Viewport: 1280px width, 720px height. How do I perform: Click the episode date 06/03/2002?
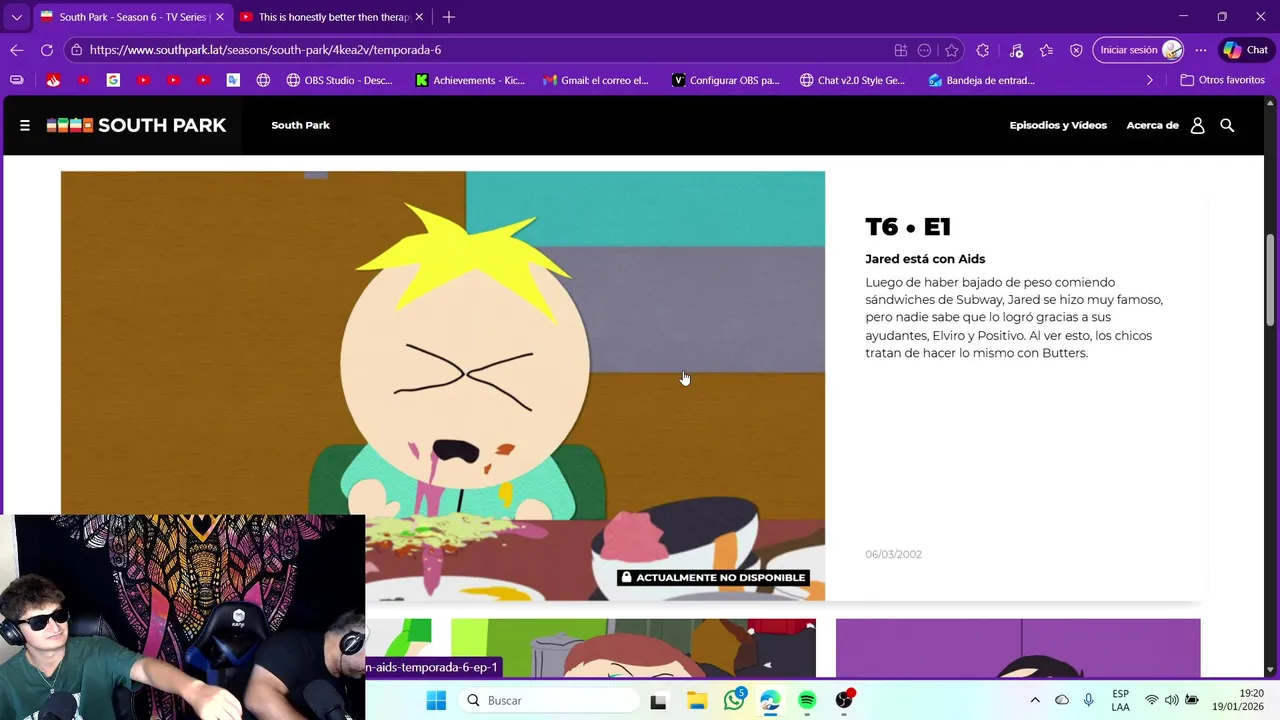point(893,554)
